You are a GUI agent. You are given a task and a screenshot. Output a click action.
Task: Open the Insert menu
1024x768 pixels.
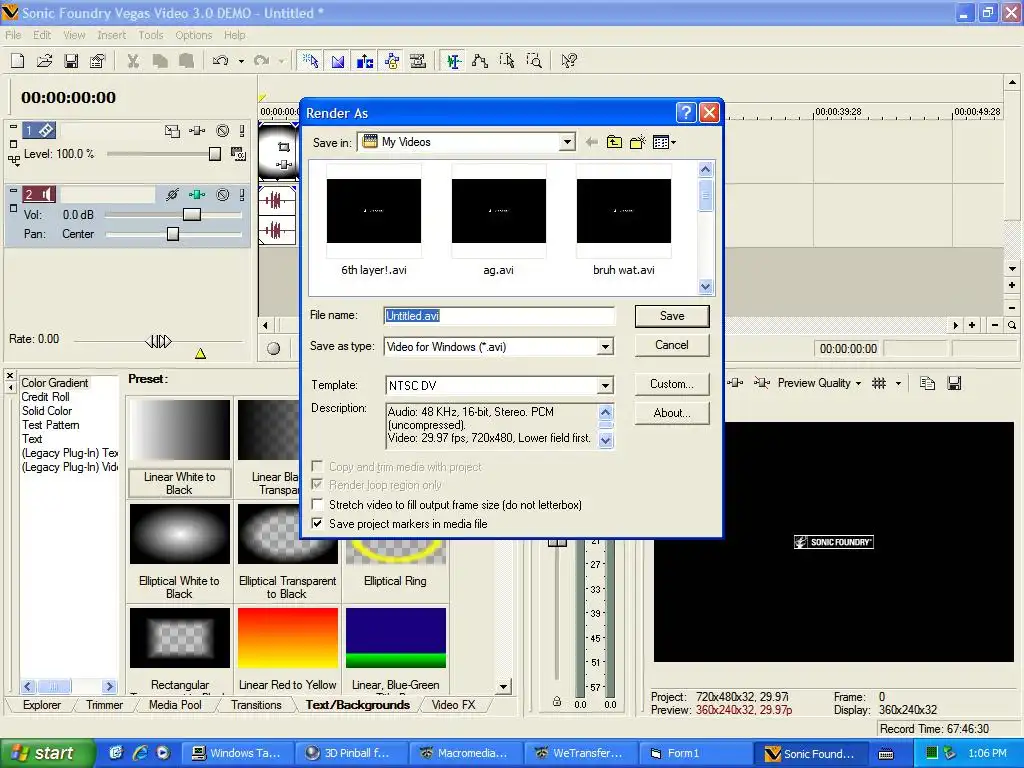pos(112,35)
